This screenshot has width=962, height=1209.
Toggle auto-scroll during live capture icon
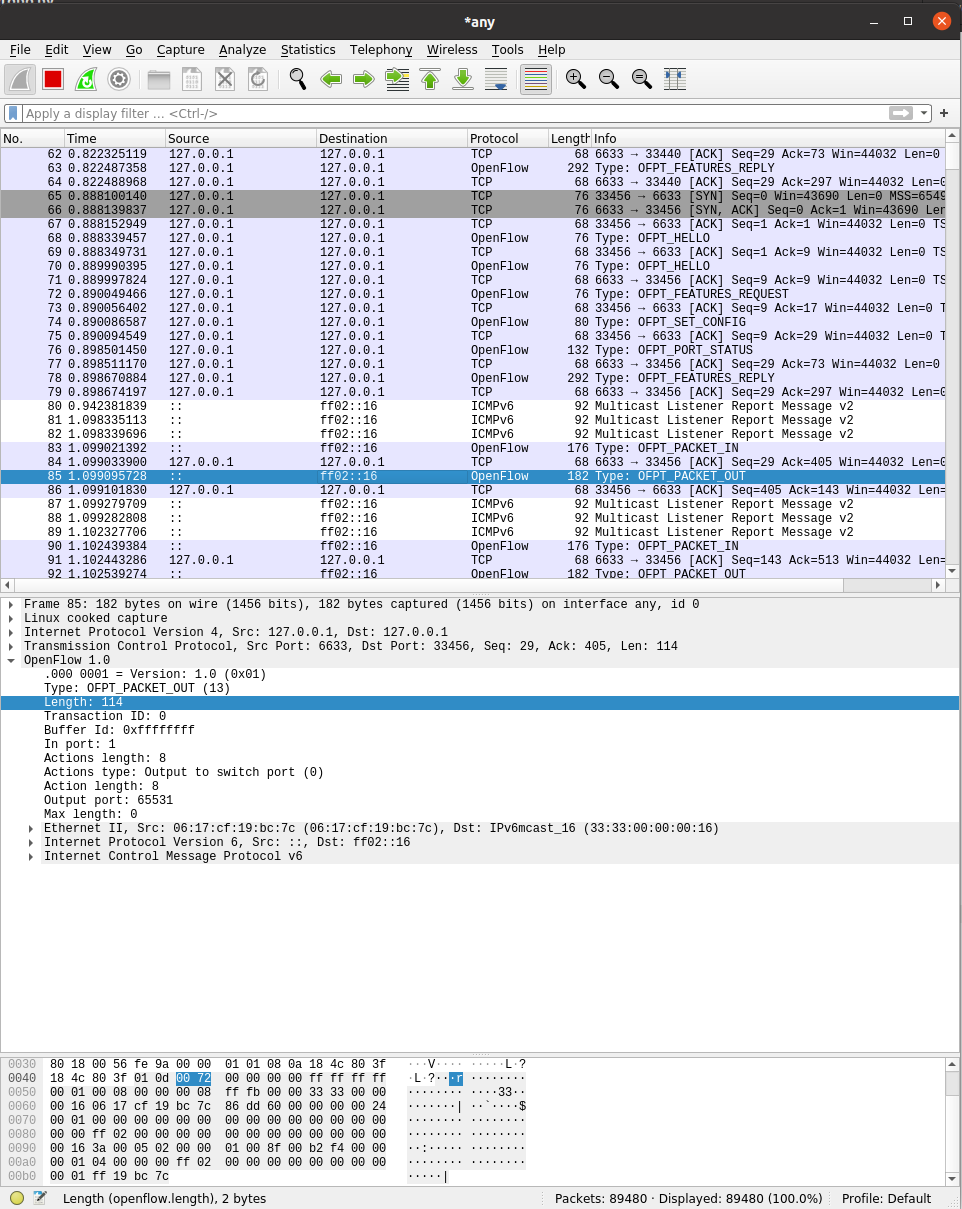pos(496,79)
